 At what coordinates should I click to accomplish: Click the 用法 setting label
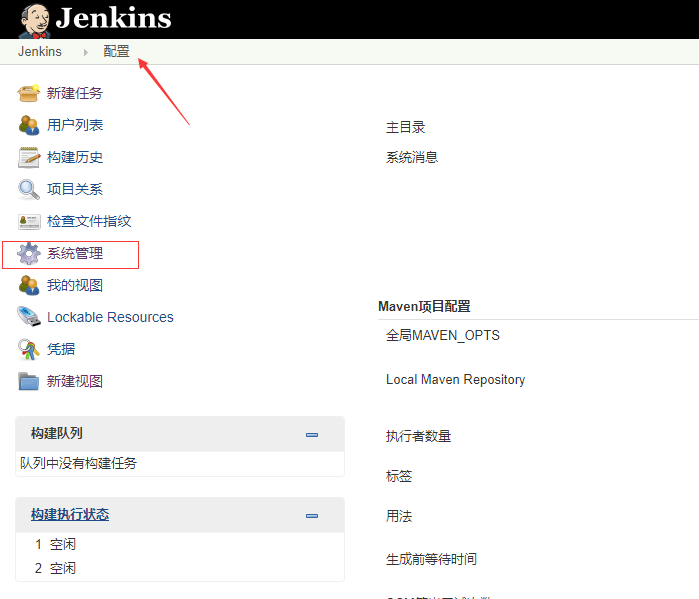(399, 517)
